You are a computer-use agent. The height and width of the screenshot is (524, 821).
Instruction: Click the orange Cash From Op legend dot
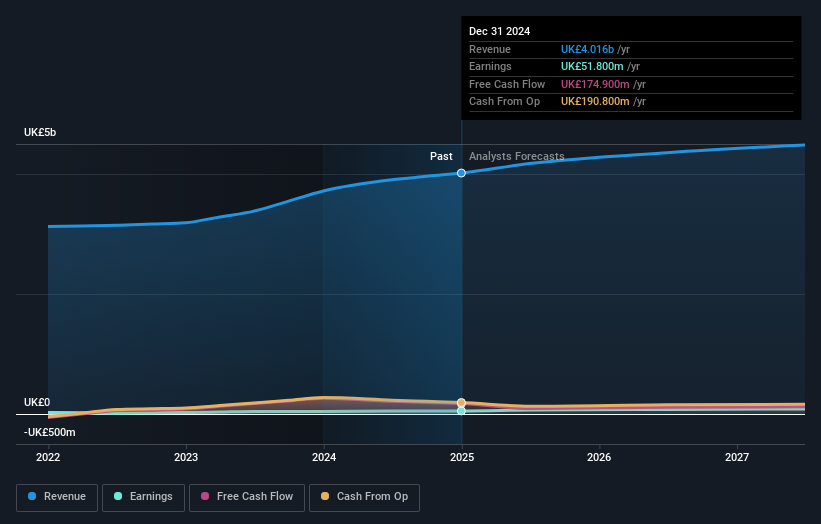point(325,496)
